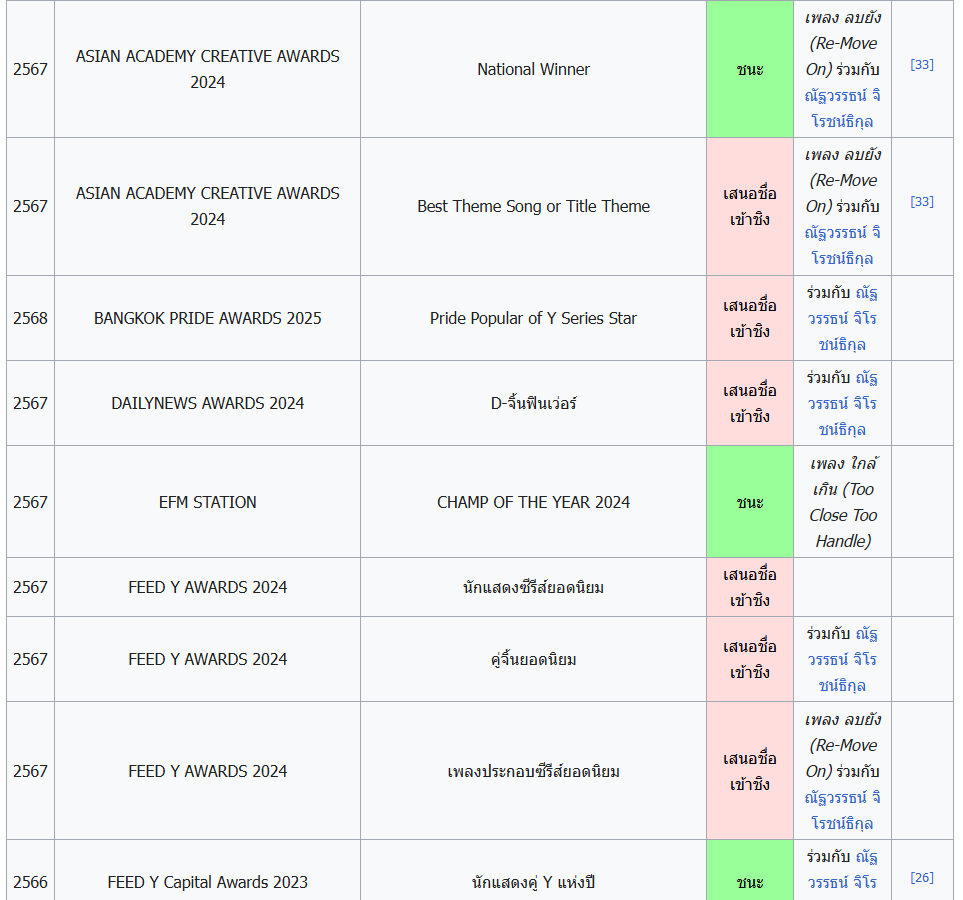This screenshot has width=963, height=900.
Task: Select 'DAILYNEWS AWARDS 2024' cell
Action: 208,403
